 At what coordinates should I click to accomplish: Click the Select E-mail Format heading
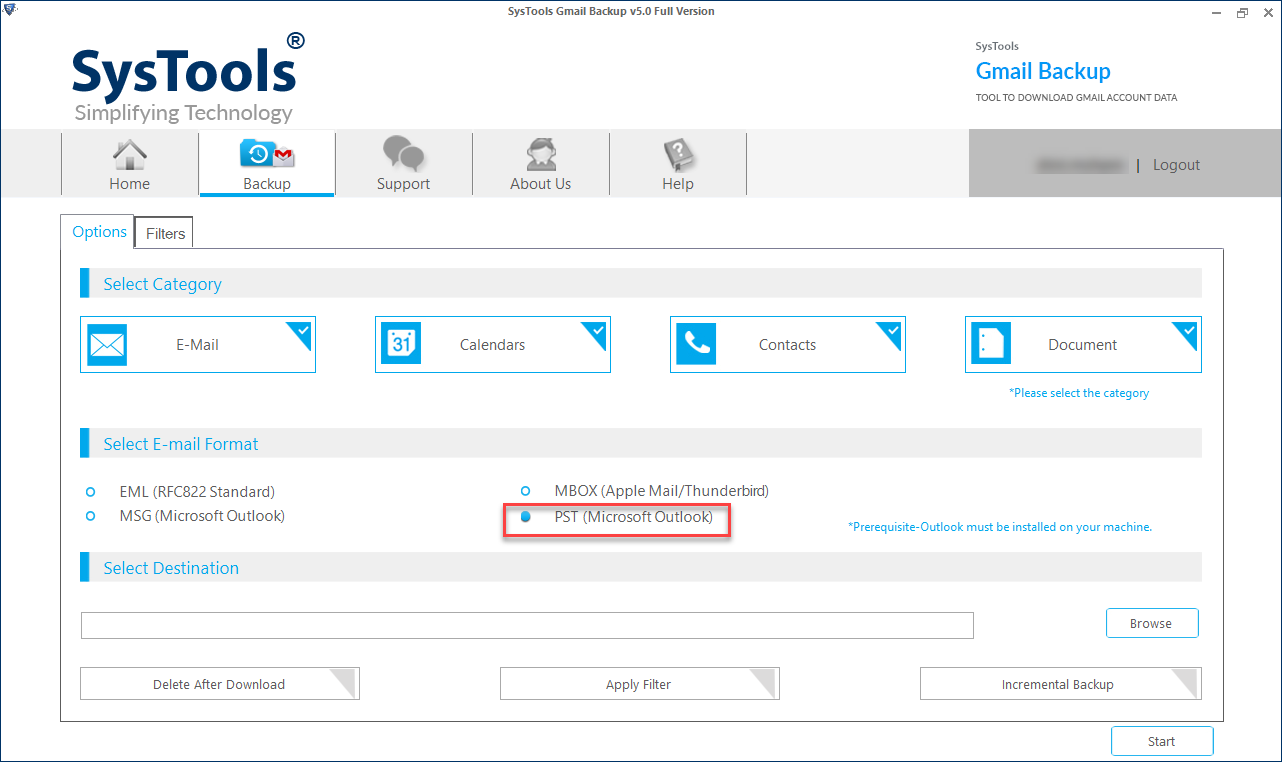tap(181, 444)
